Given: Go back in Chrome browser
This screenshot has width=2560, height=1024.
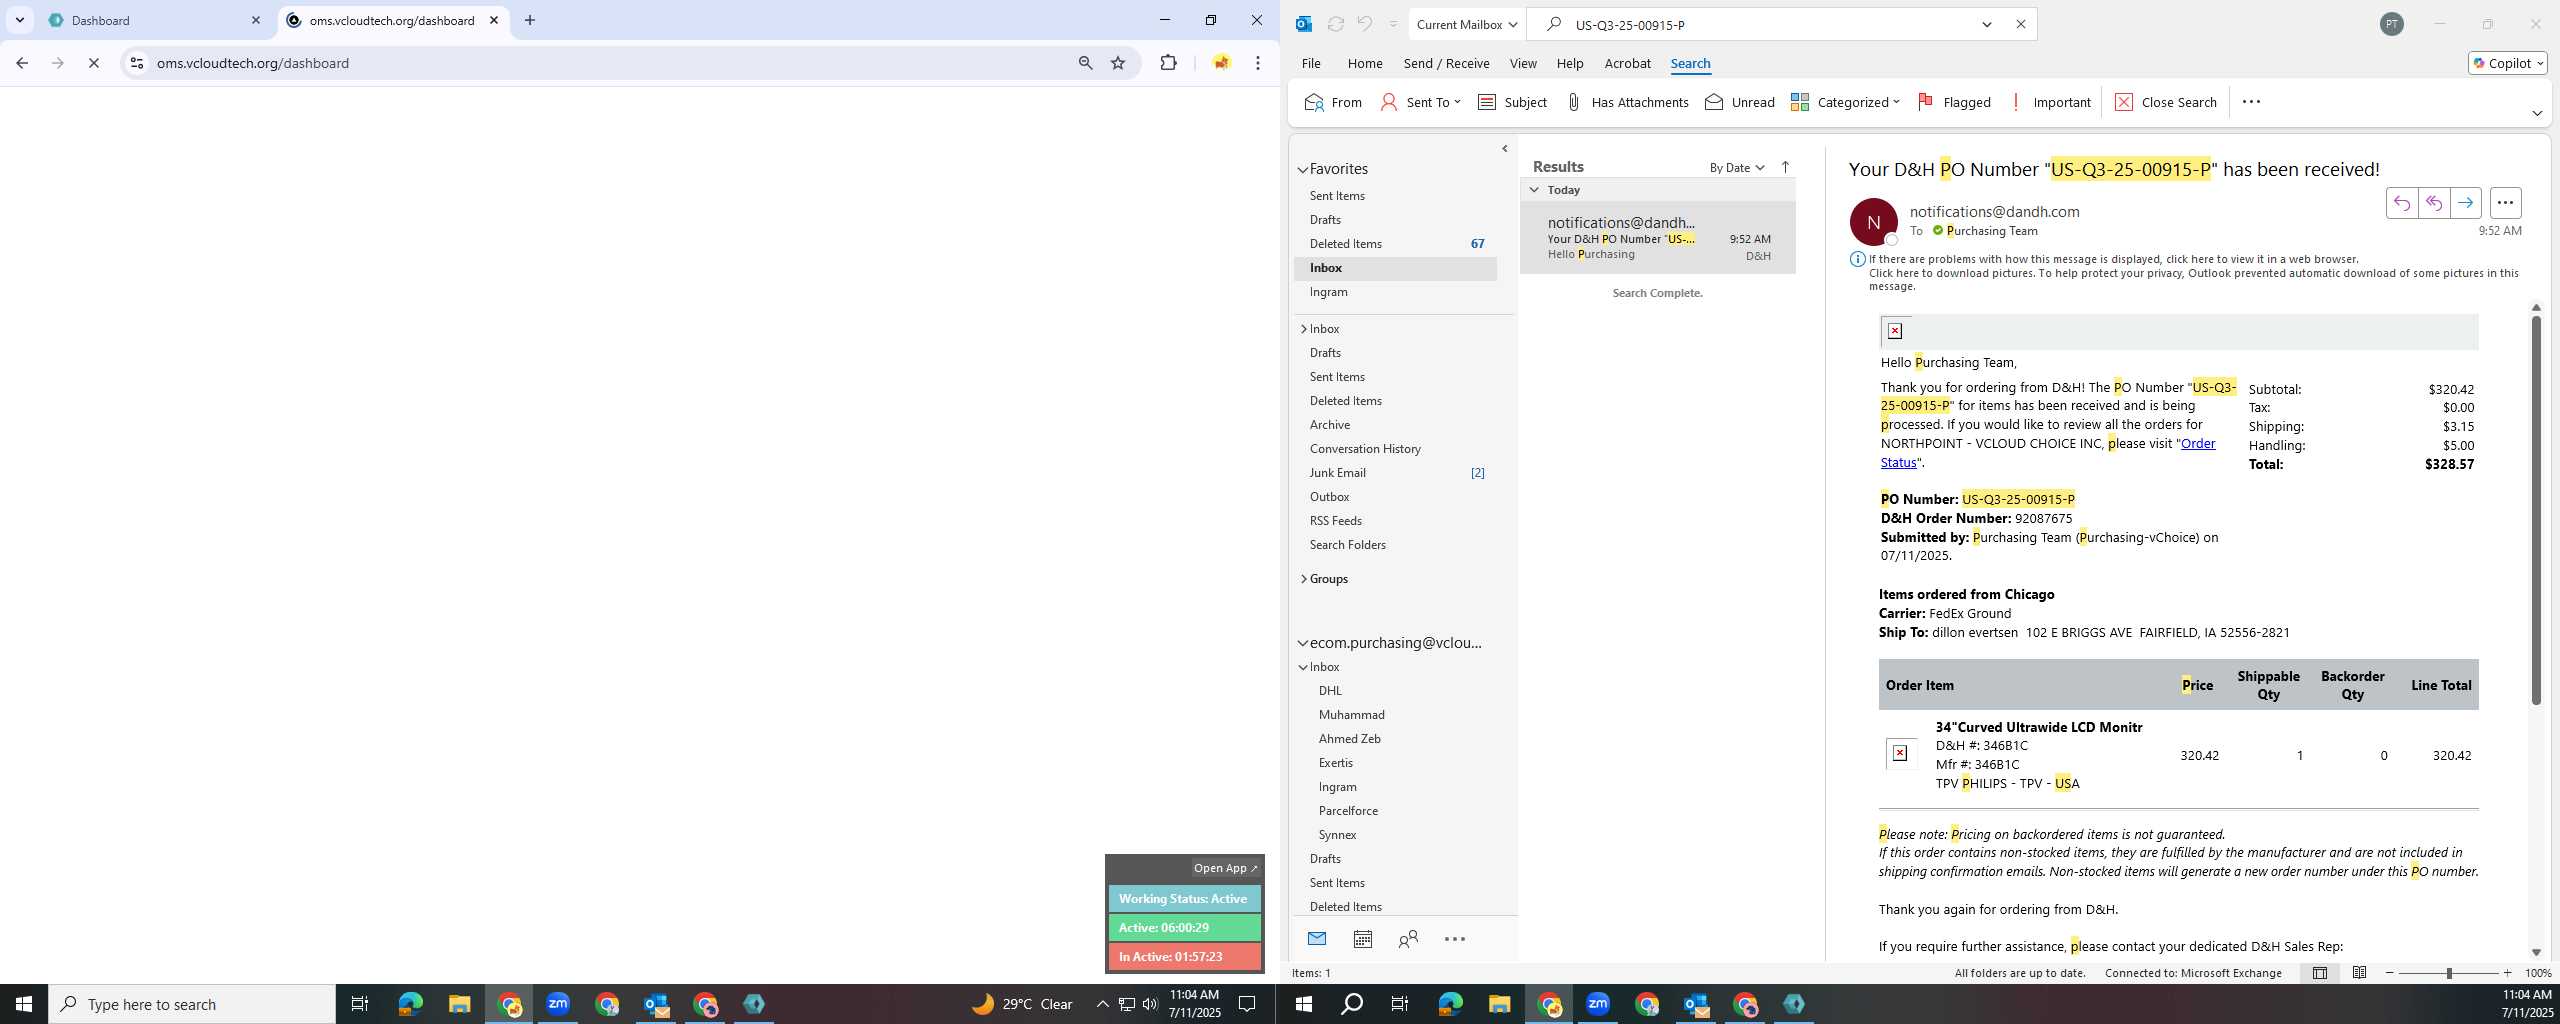Looking at the screenshot, I should click(22, 63).
